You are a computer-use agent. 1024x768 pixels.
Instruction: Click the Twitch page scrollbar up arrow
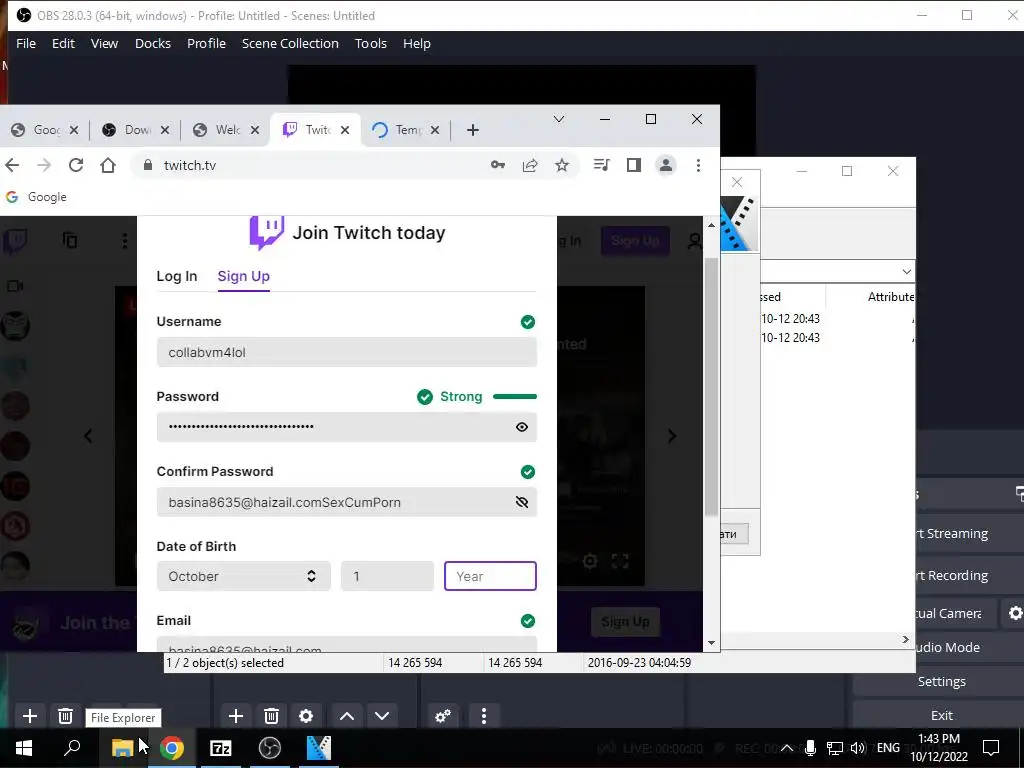click(x=711, y=225)
